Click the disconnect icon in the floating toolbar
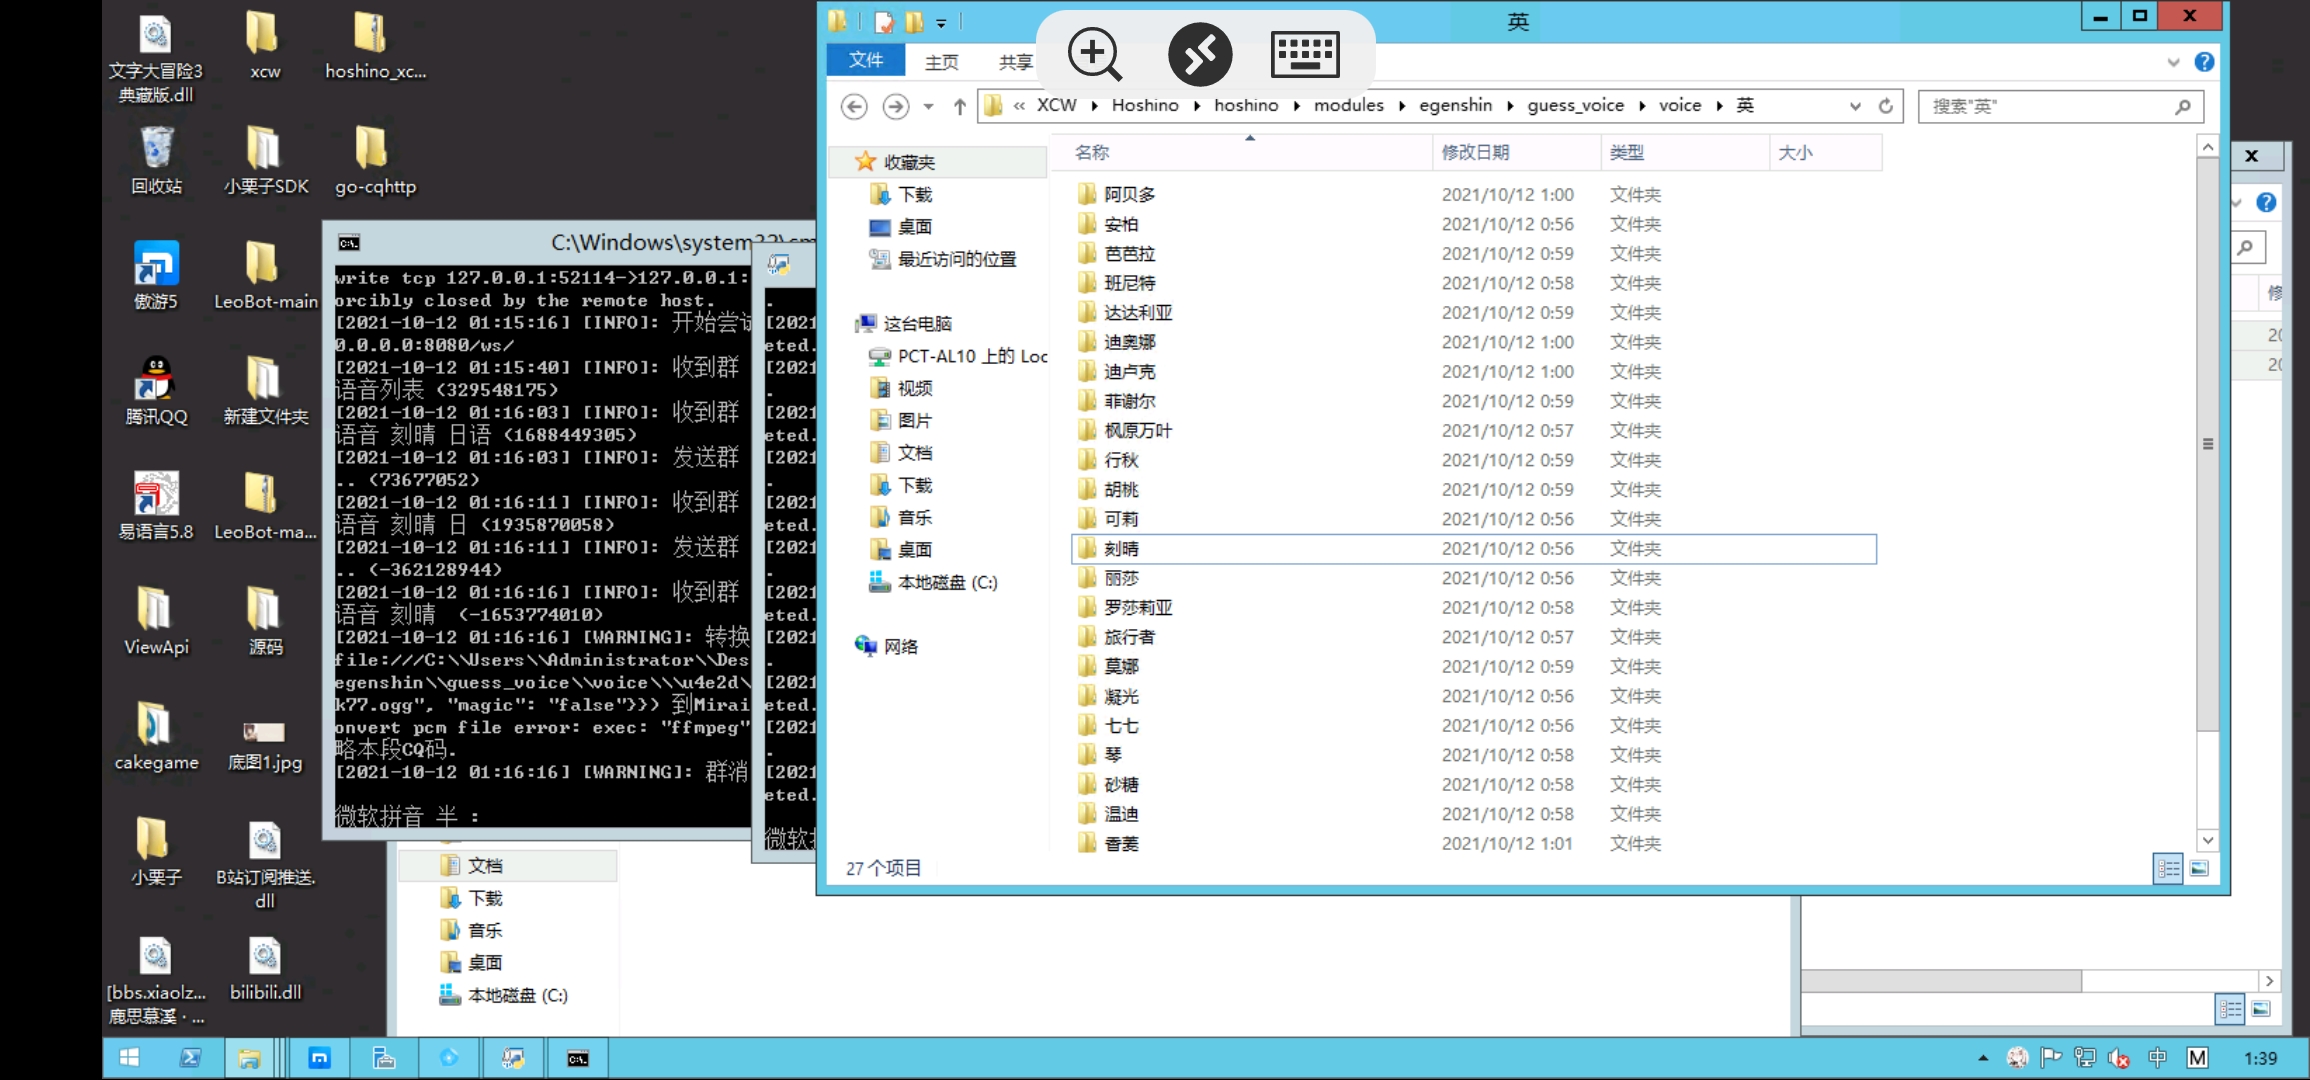The height and width of the screenshot is (1080, 2310). coord(1199,55)
